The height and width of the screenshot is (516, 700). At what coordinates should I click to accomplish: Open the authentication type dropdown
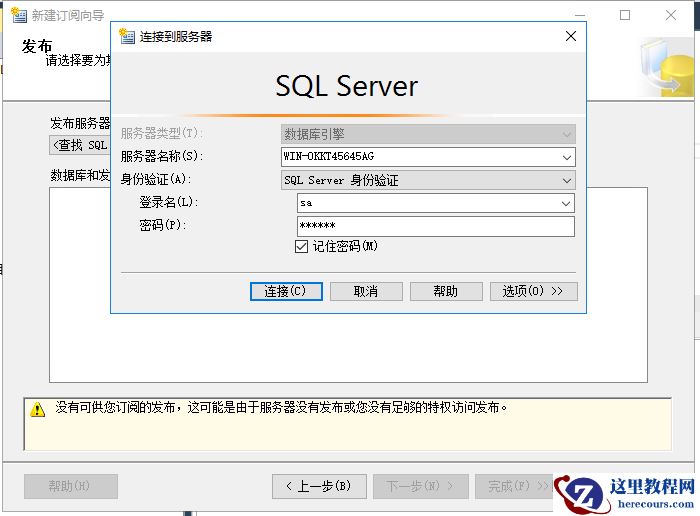[567, 180]
